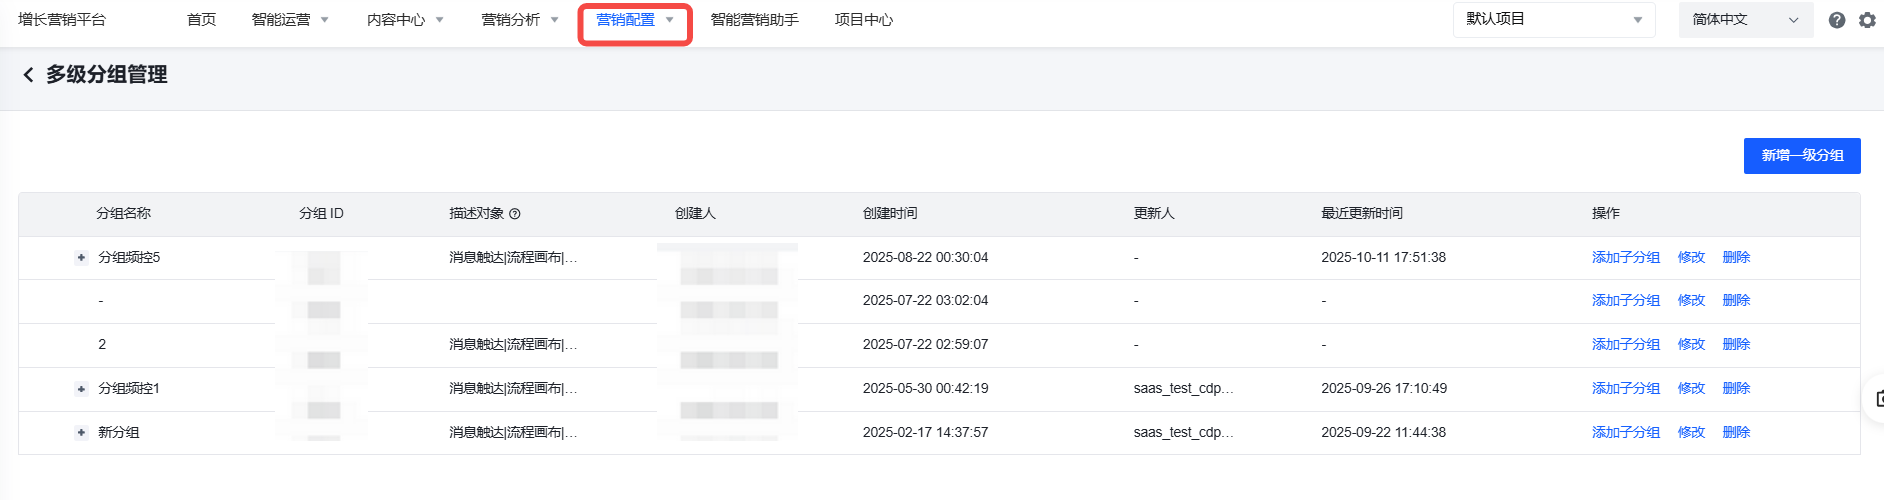Click the back arrow beside 多级分组管理
Viewport: 1884px width, 500px height.
28,75
